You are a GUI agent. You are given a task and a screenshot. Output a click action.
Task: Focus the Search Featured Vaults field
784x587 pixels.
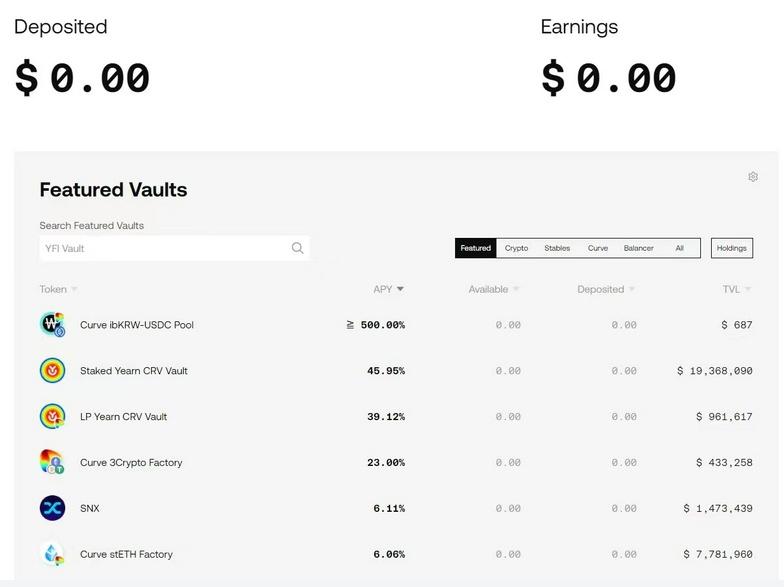(165, 248)
